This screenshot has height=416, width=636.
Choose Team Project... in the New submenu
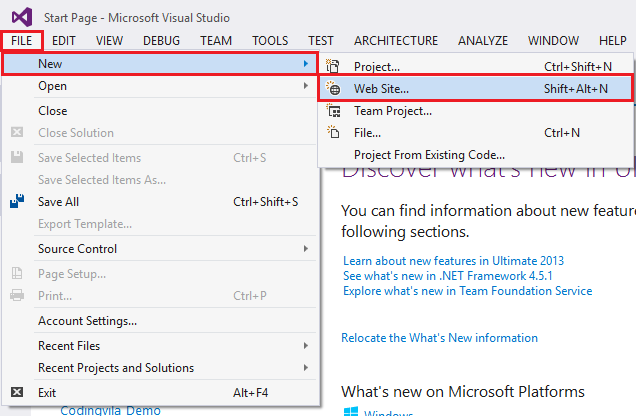(475, 111)
